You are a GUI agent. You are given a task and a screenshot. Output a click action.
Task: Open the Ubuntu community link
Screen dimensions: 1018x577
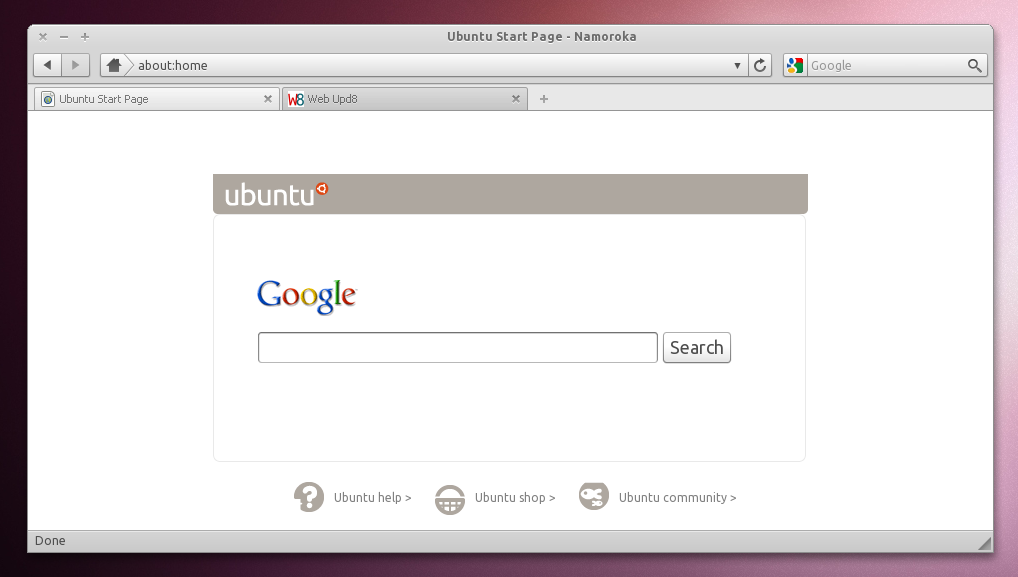pos(677,497)
